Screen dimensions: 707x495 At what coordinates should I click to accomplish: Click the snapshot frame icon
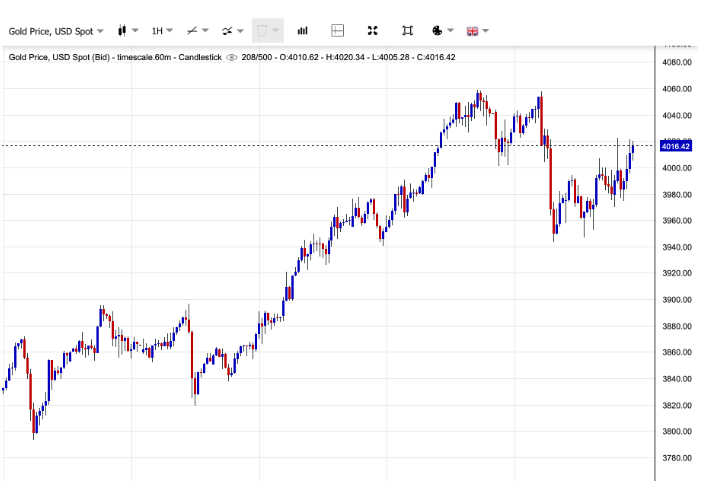[x=407, y=31]
